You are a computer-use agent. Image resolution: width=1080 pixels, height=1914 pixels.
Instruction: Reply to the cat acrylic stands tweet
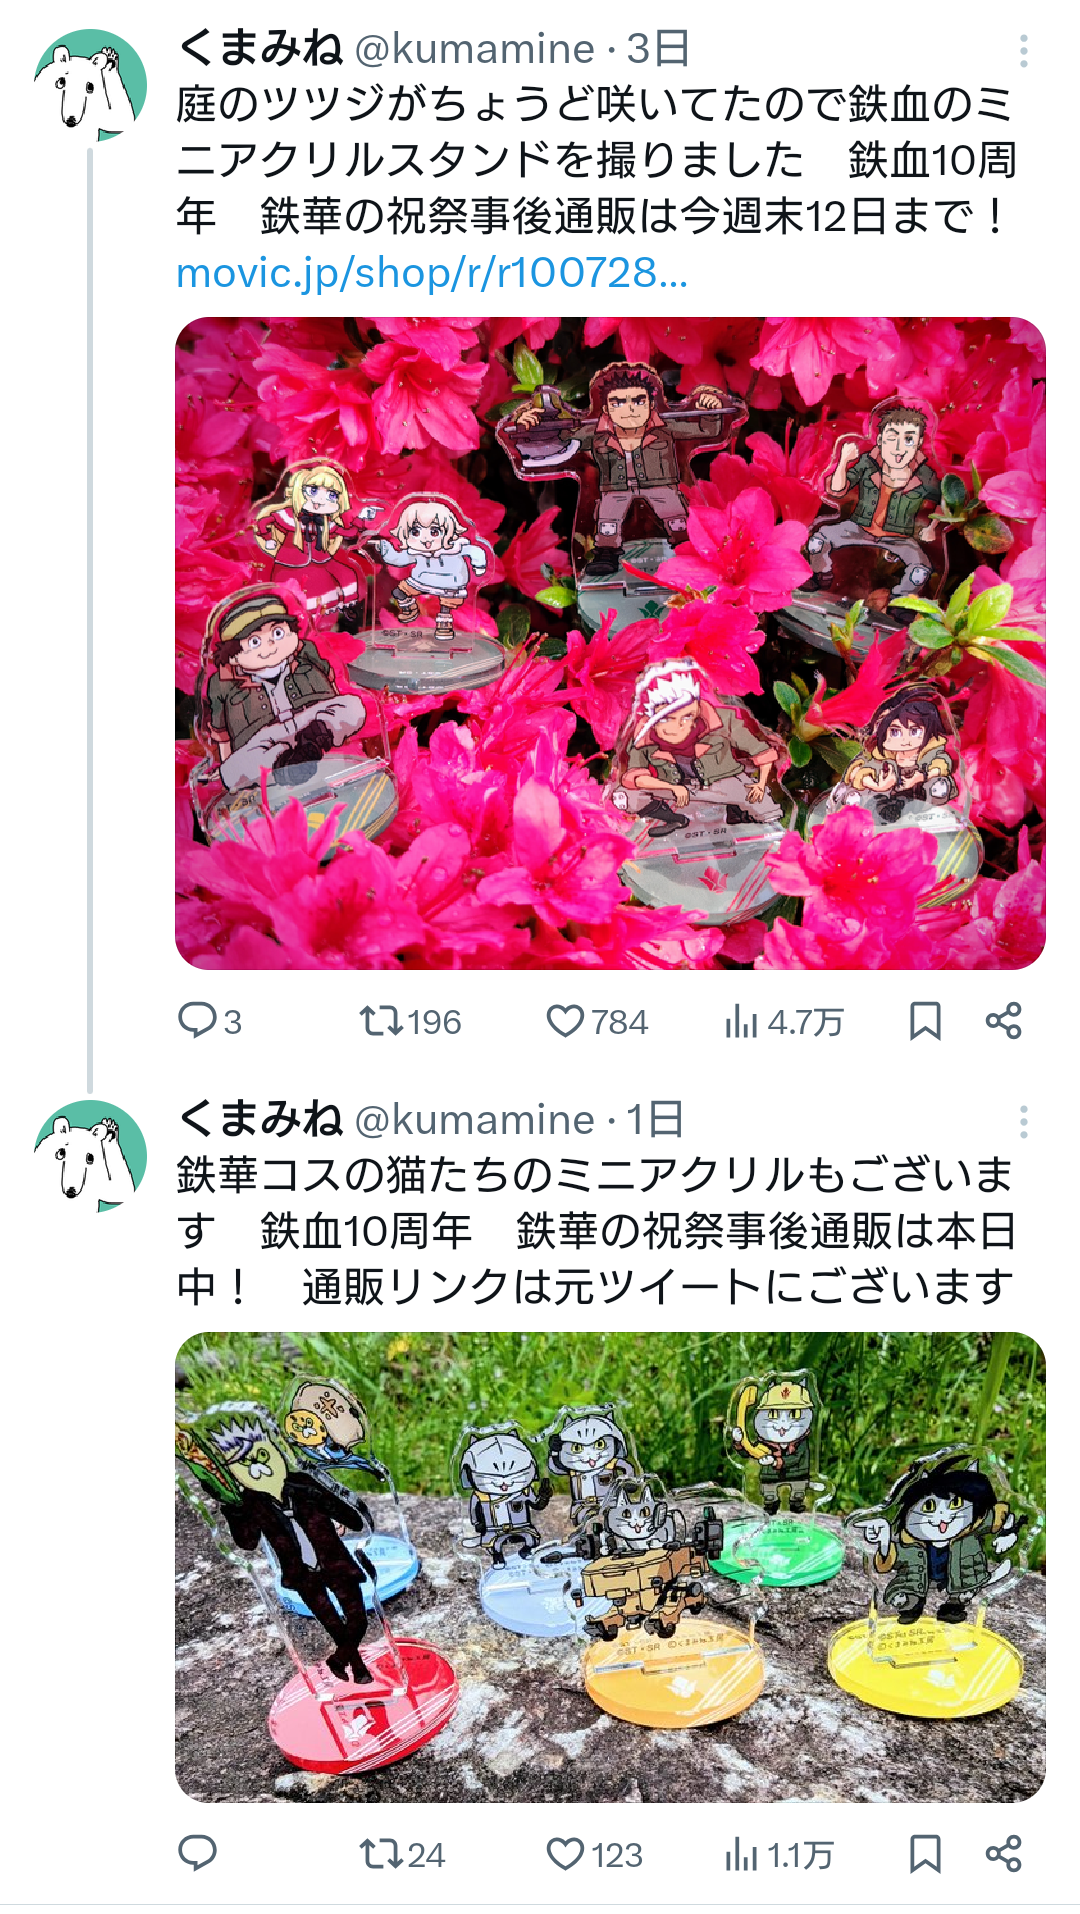coord(197,1853)
